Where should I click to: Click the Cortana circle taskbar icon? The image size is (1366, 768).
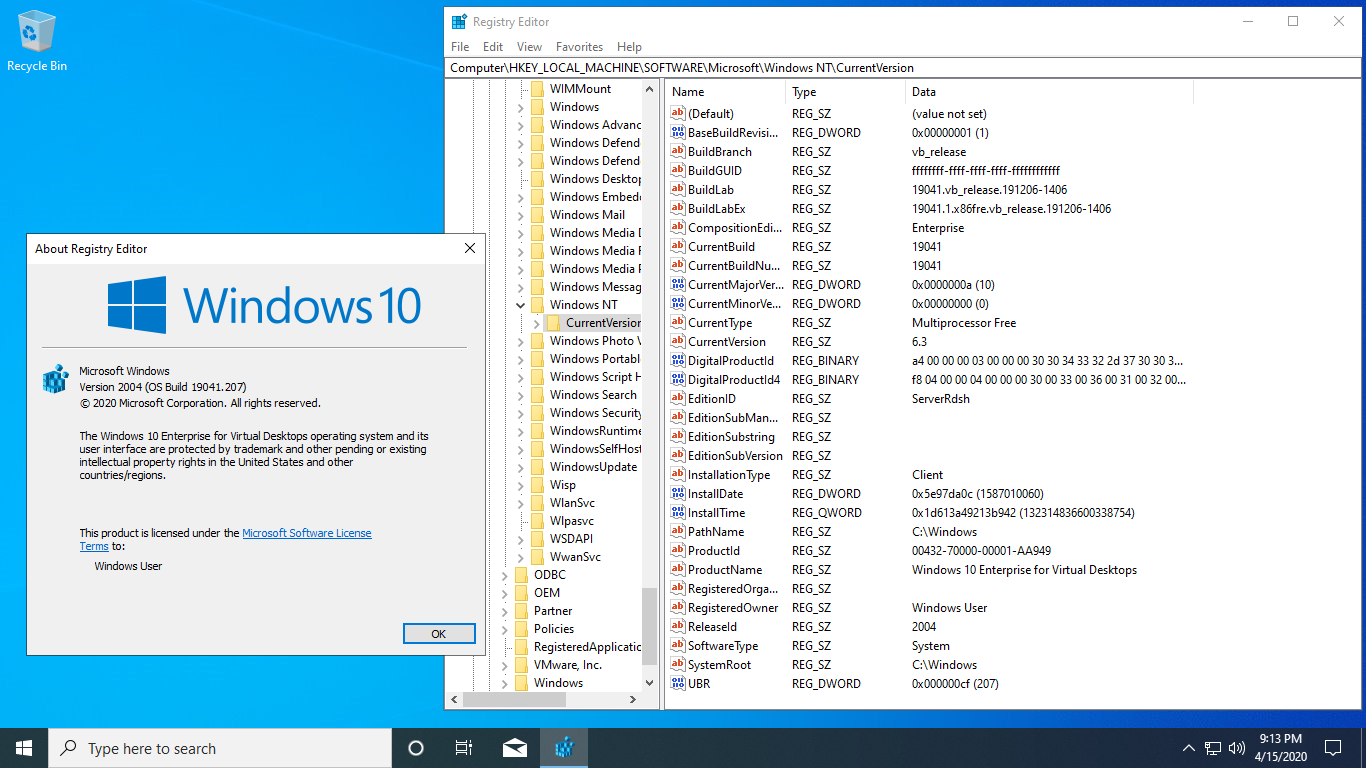(x=416, y=748)
